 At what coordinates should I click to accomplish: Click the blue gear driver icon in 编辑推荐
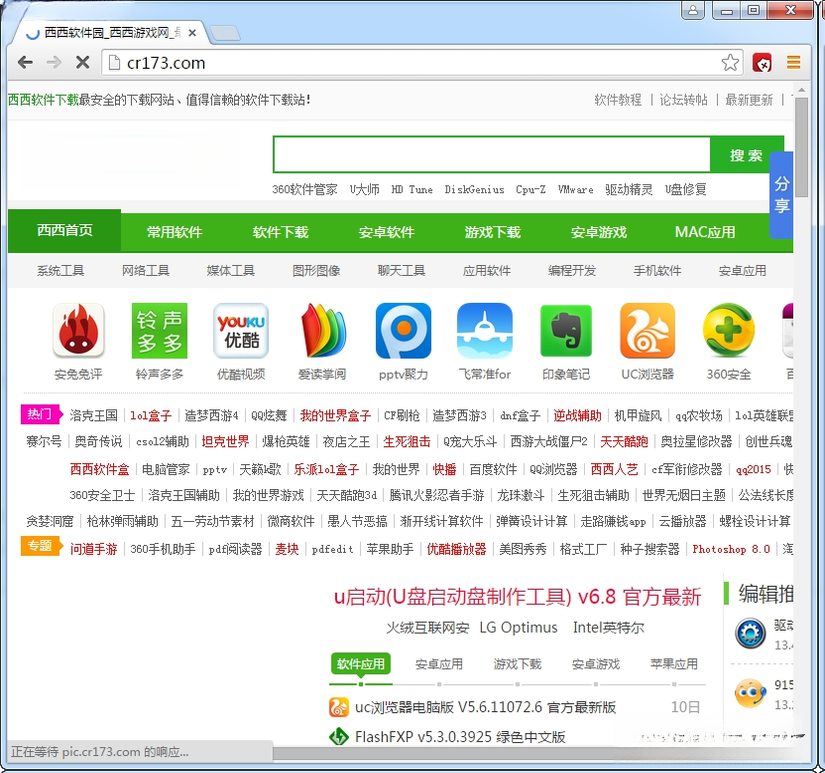[x=750, y=633]
